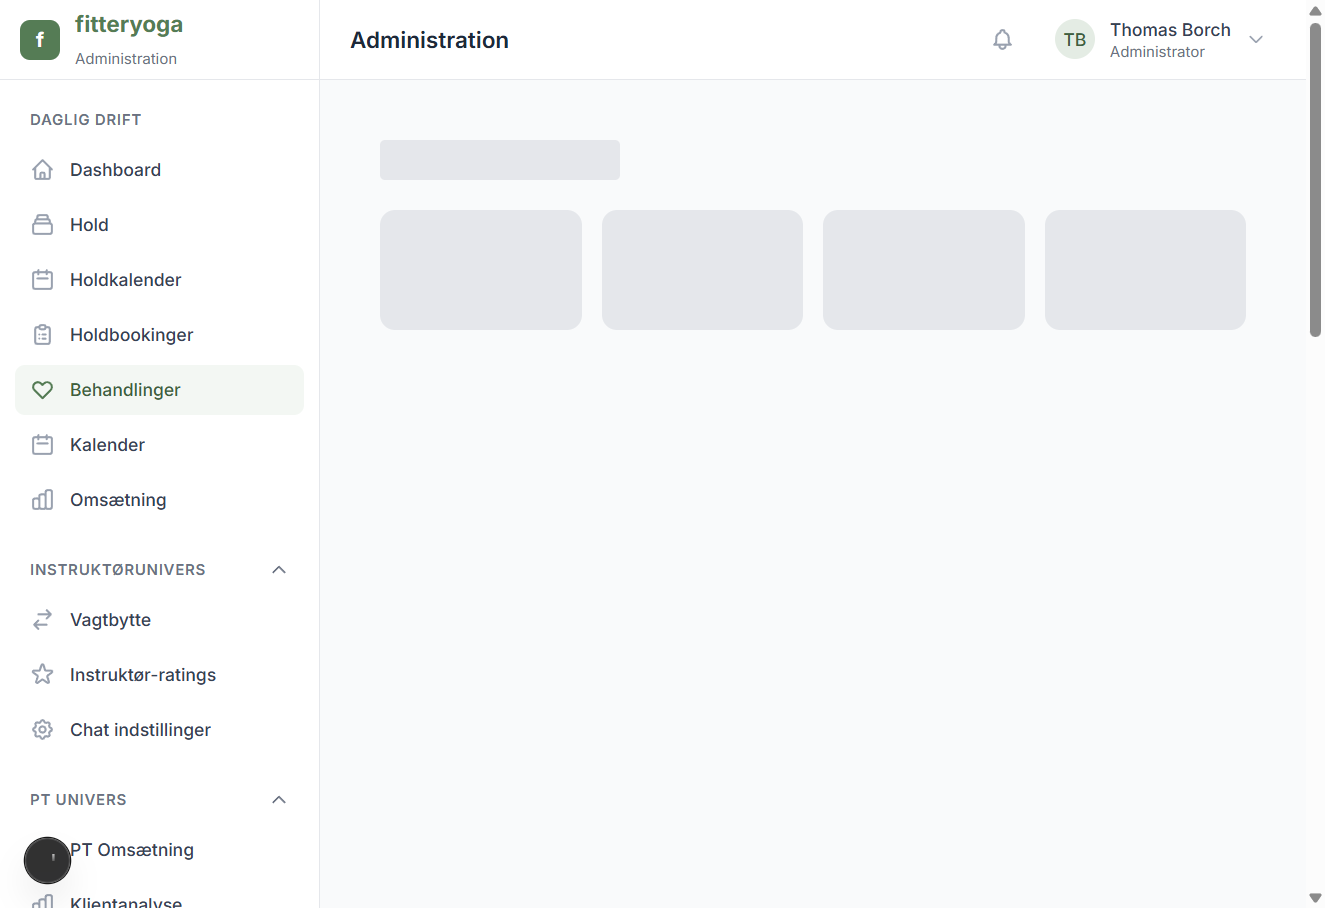This screenshot has height=908, width=1325.
Task: Click the fitteryoga logo icon
Action: (x=39, y=39)
